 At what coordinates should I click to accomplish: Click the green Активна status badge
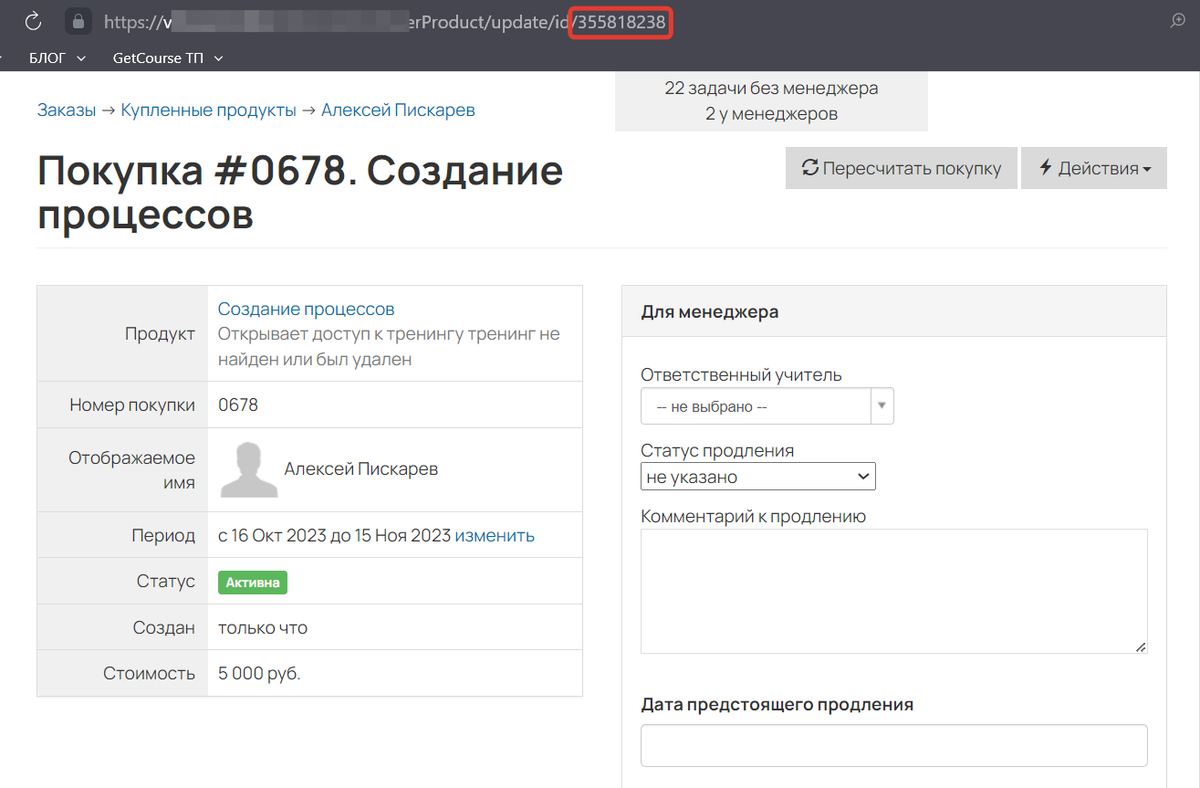point(253,582)
